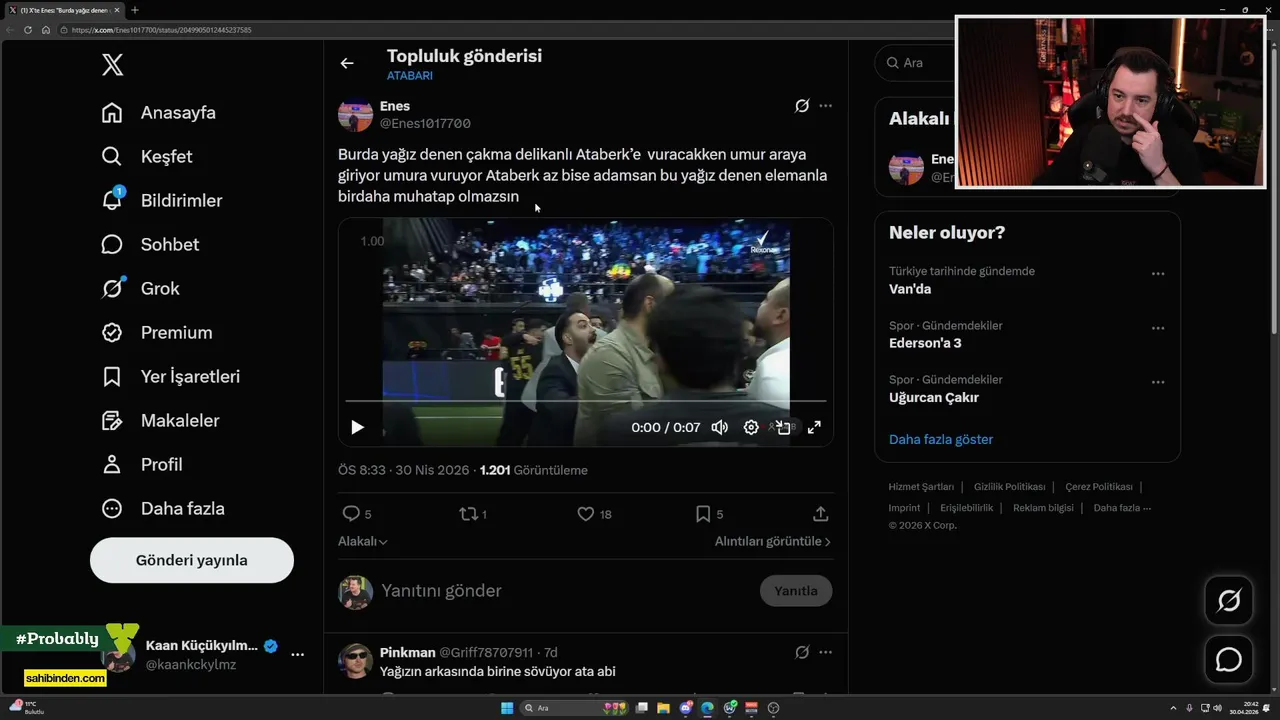The width and height of the screenshot is (1280, 720).
Task: Open Anasayfa home page
Action: pyautogui.click(x=159, y=113)
